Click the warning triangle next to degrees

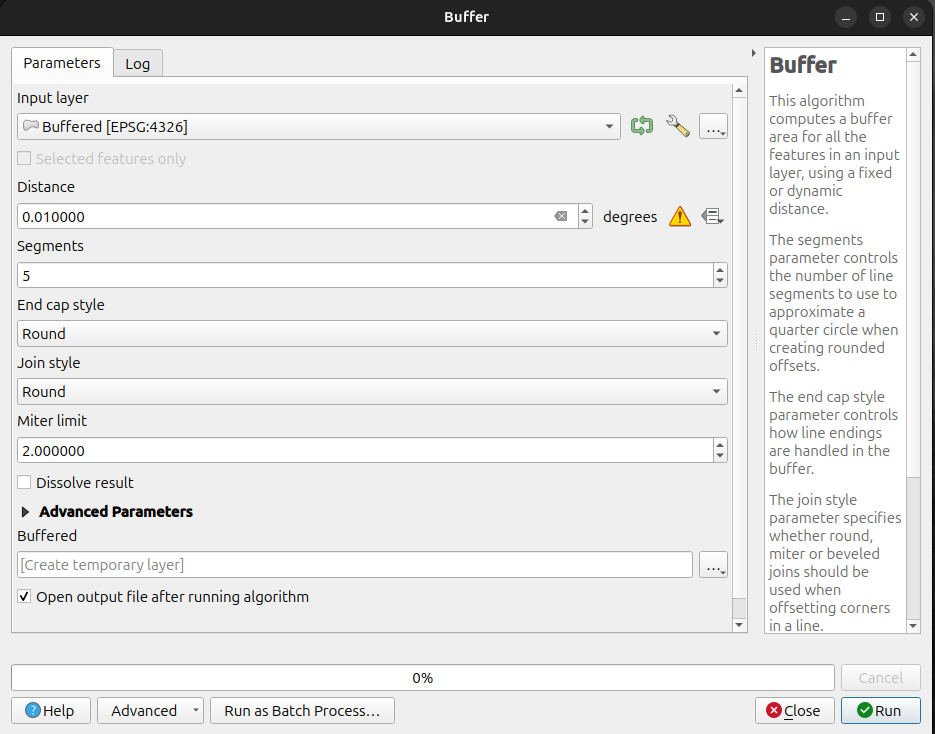680,216
